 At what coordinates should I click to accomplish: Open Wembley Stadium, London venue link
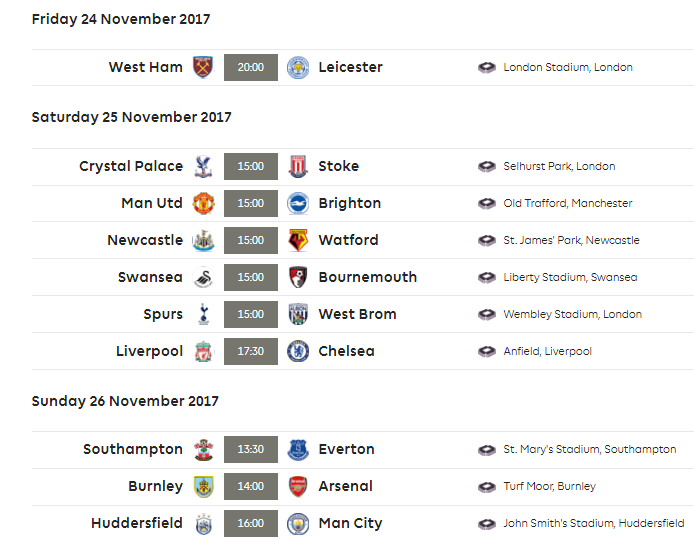tap(572, 314)
